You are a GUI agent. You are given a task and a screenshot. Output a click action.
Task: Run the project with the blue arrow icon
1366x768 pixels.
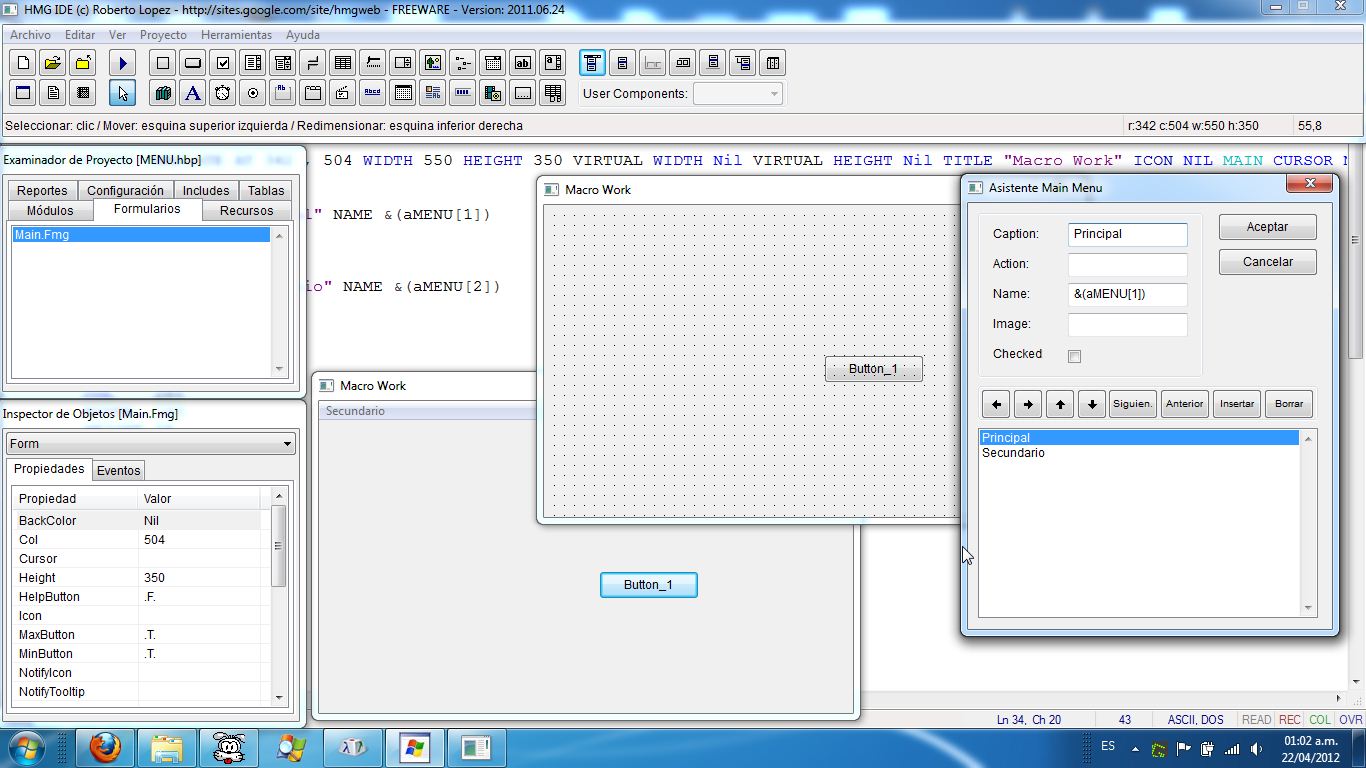(122, 62)
